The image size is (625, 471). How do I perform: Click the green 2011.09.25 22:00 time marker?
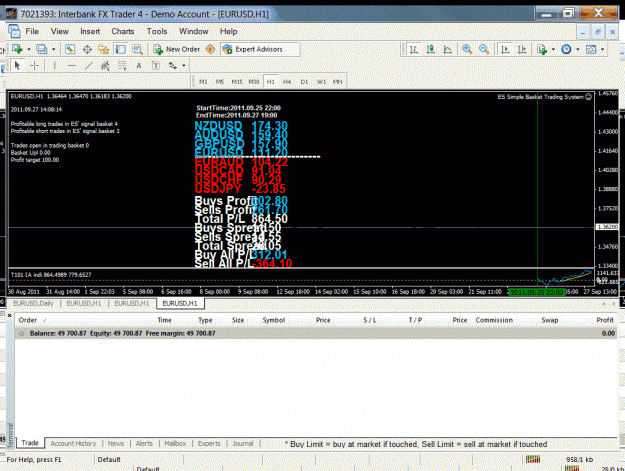click(x=537, y=292)
